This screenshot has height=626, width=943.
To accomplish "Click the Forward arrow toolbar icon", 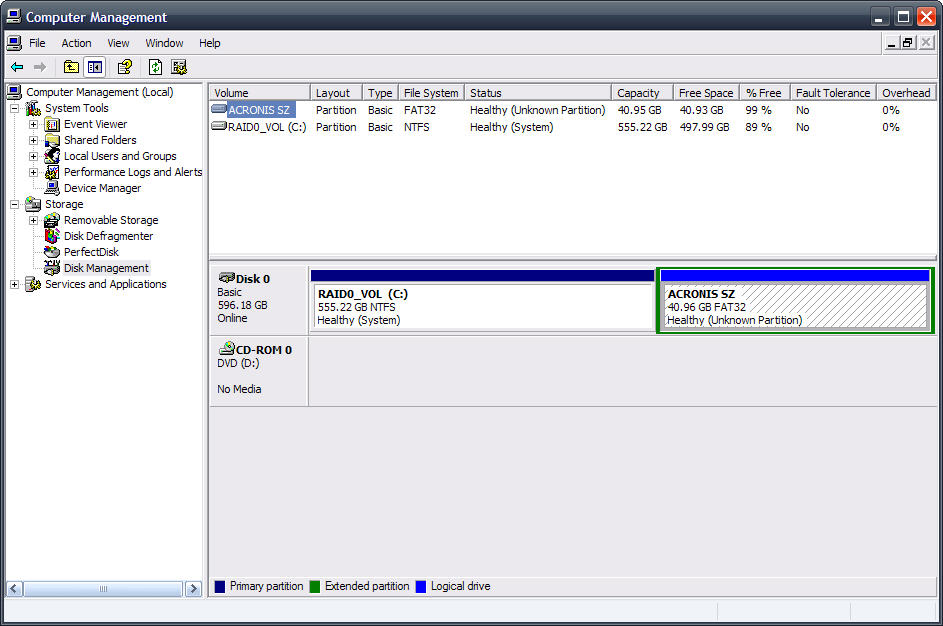I will 40,67.
